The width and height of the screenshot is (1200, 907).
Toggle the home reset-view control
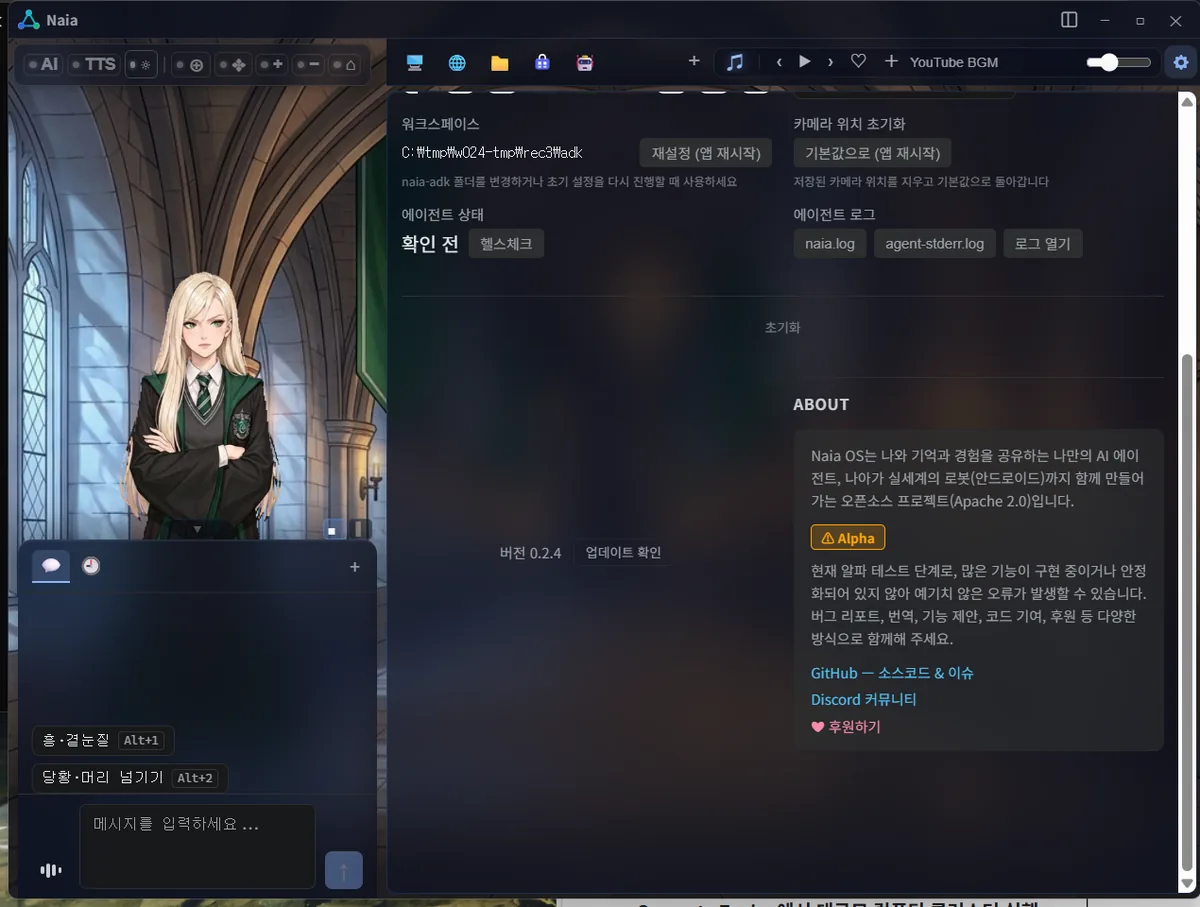(345, 65)
